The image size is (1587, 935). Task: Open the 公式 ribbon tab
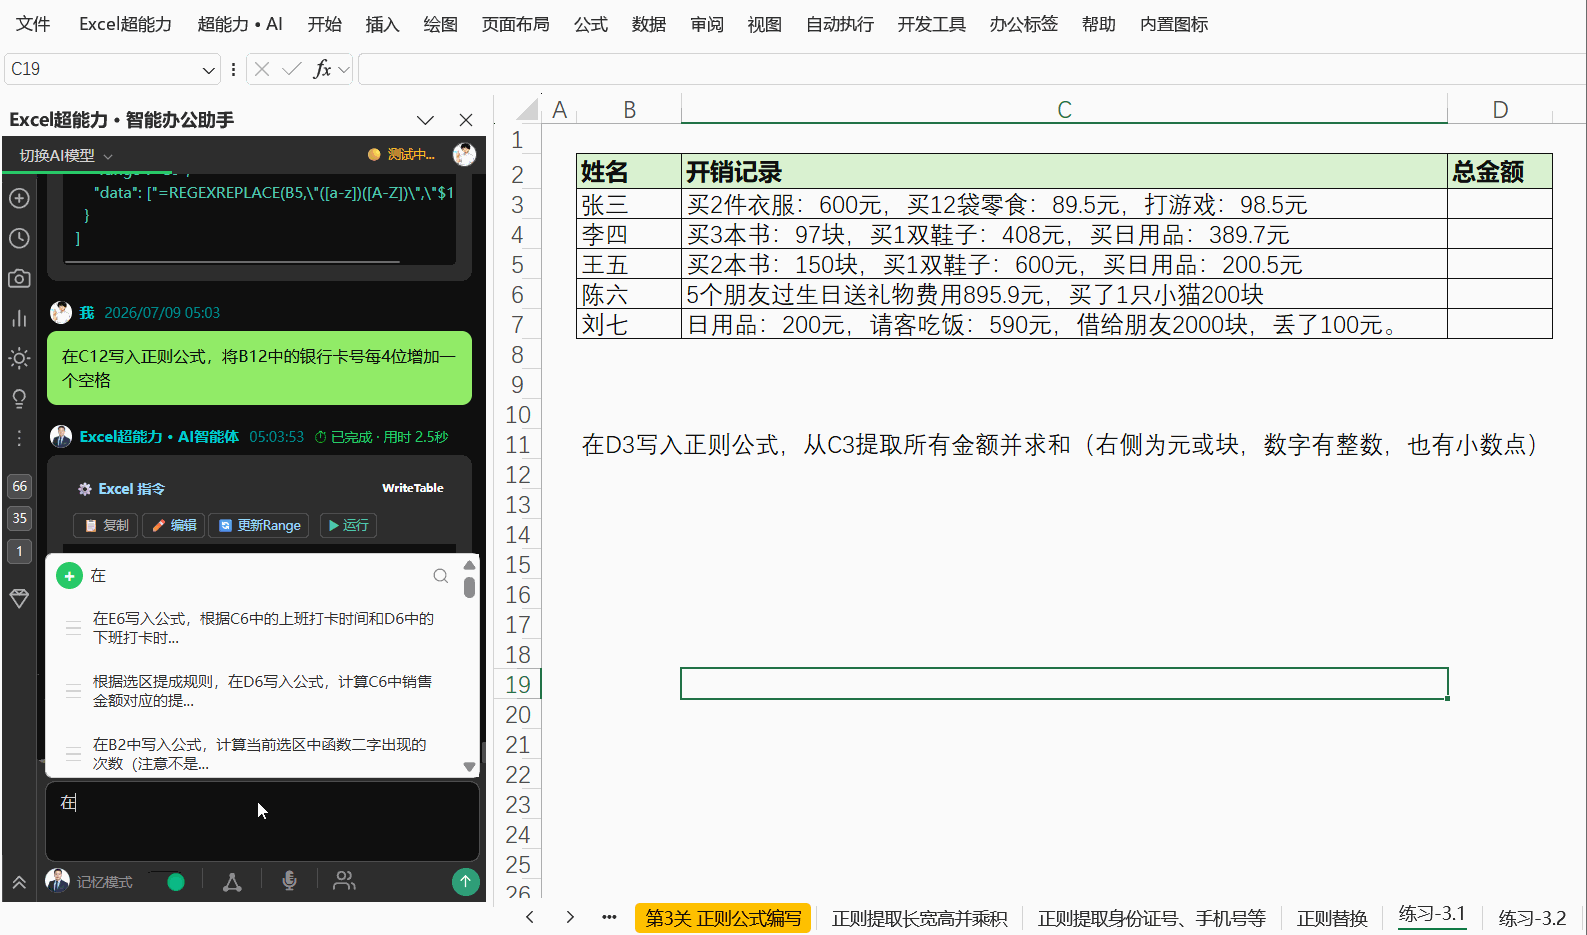pos(591,24)
